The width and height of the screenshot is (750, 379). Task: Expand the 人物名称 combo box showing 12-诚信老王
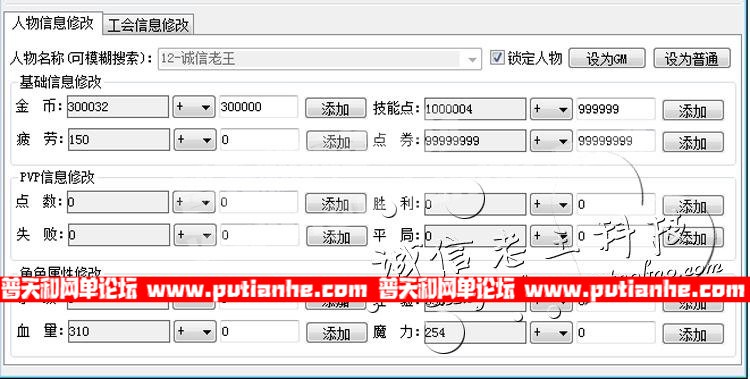point(320,59)
